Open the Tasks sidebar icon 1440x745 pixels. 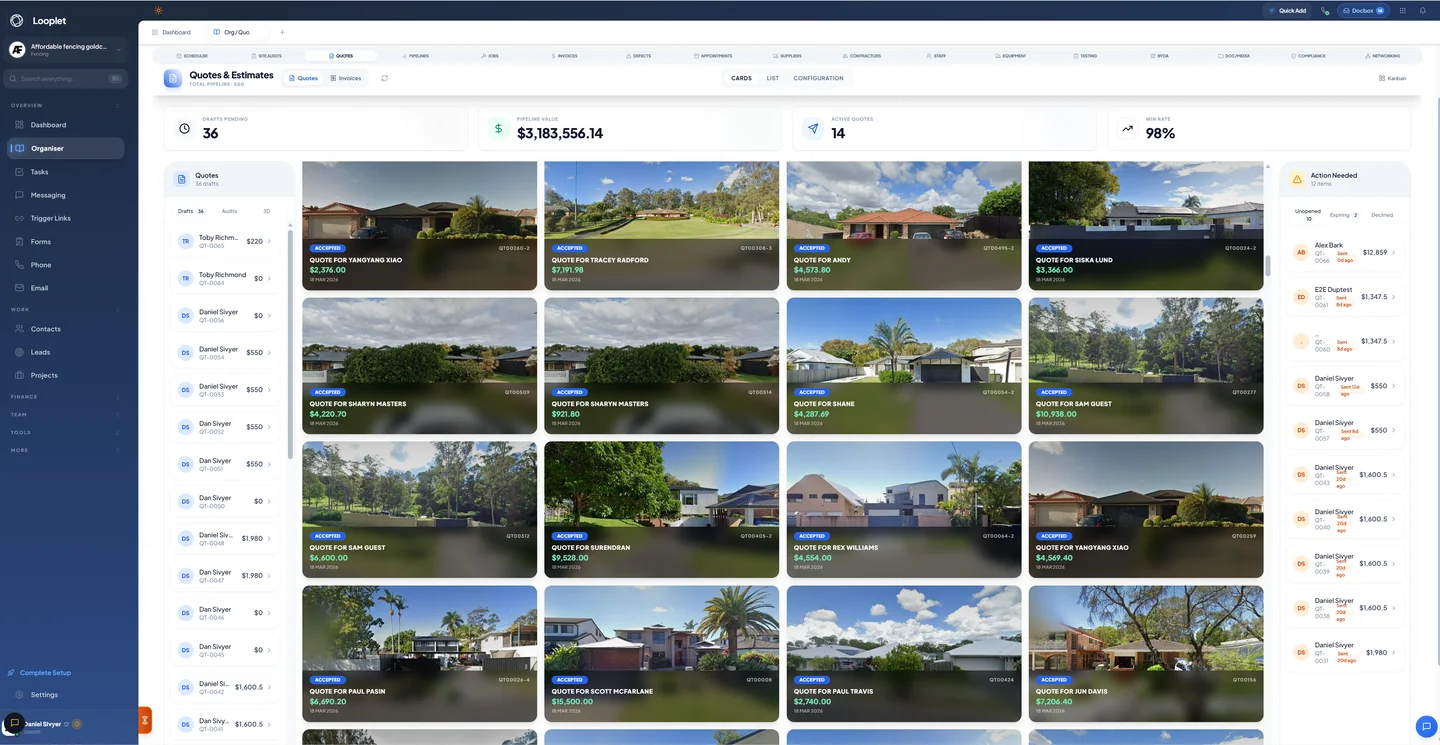pyautogui.click(x=19, y=172)
